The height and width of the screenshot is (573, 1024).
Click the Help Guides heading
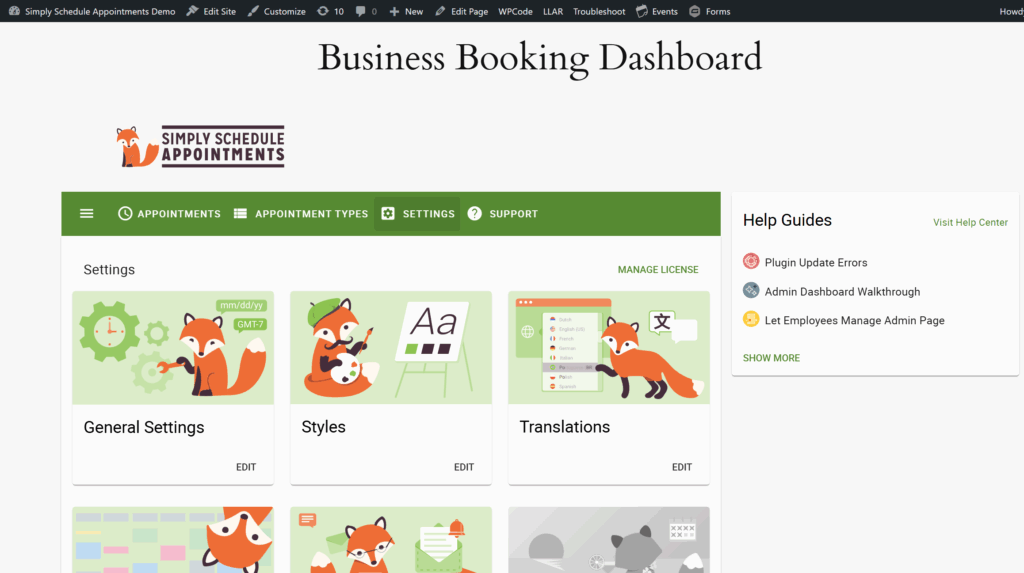coord(787,220)
